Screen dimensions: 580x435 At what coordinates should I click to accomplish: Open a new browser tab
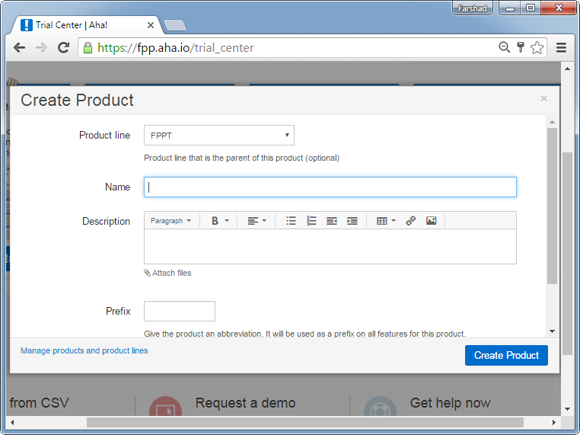point(175,25)
